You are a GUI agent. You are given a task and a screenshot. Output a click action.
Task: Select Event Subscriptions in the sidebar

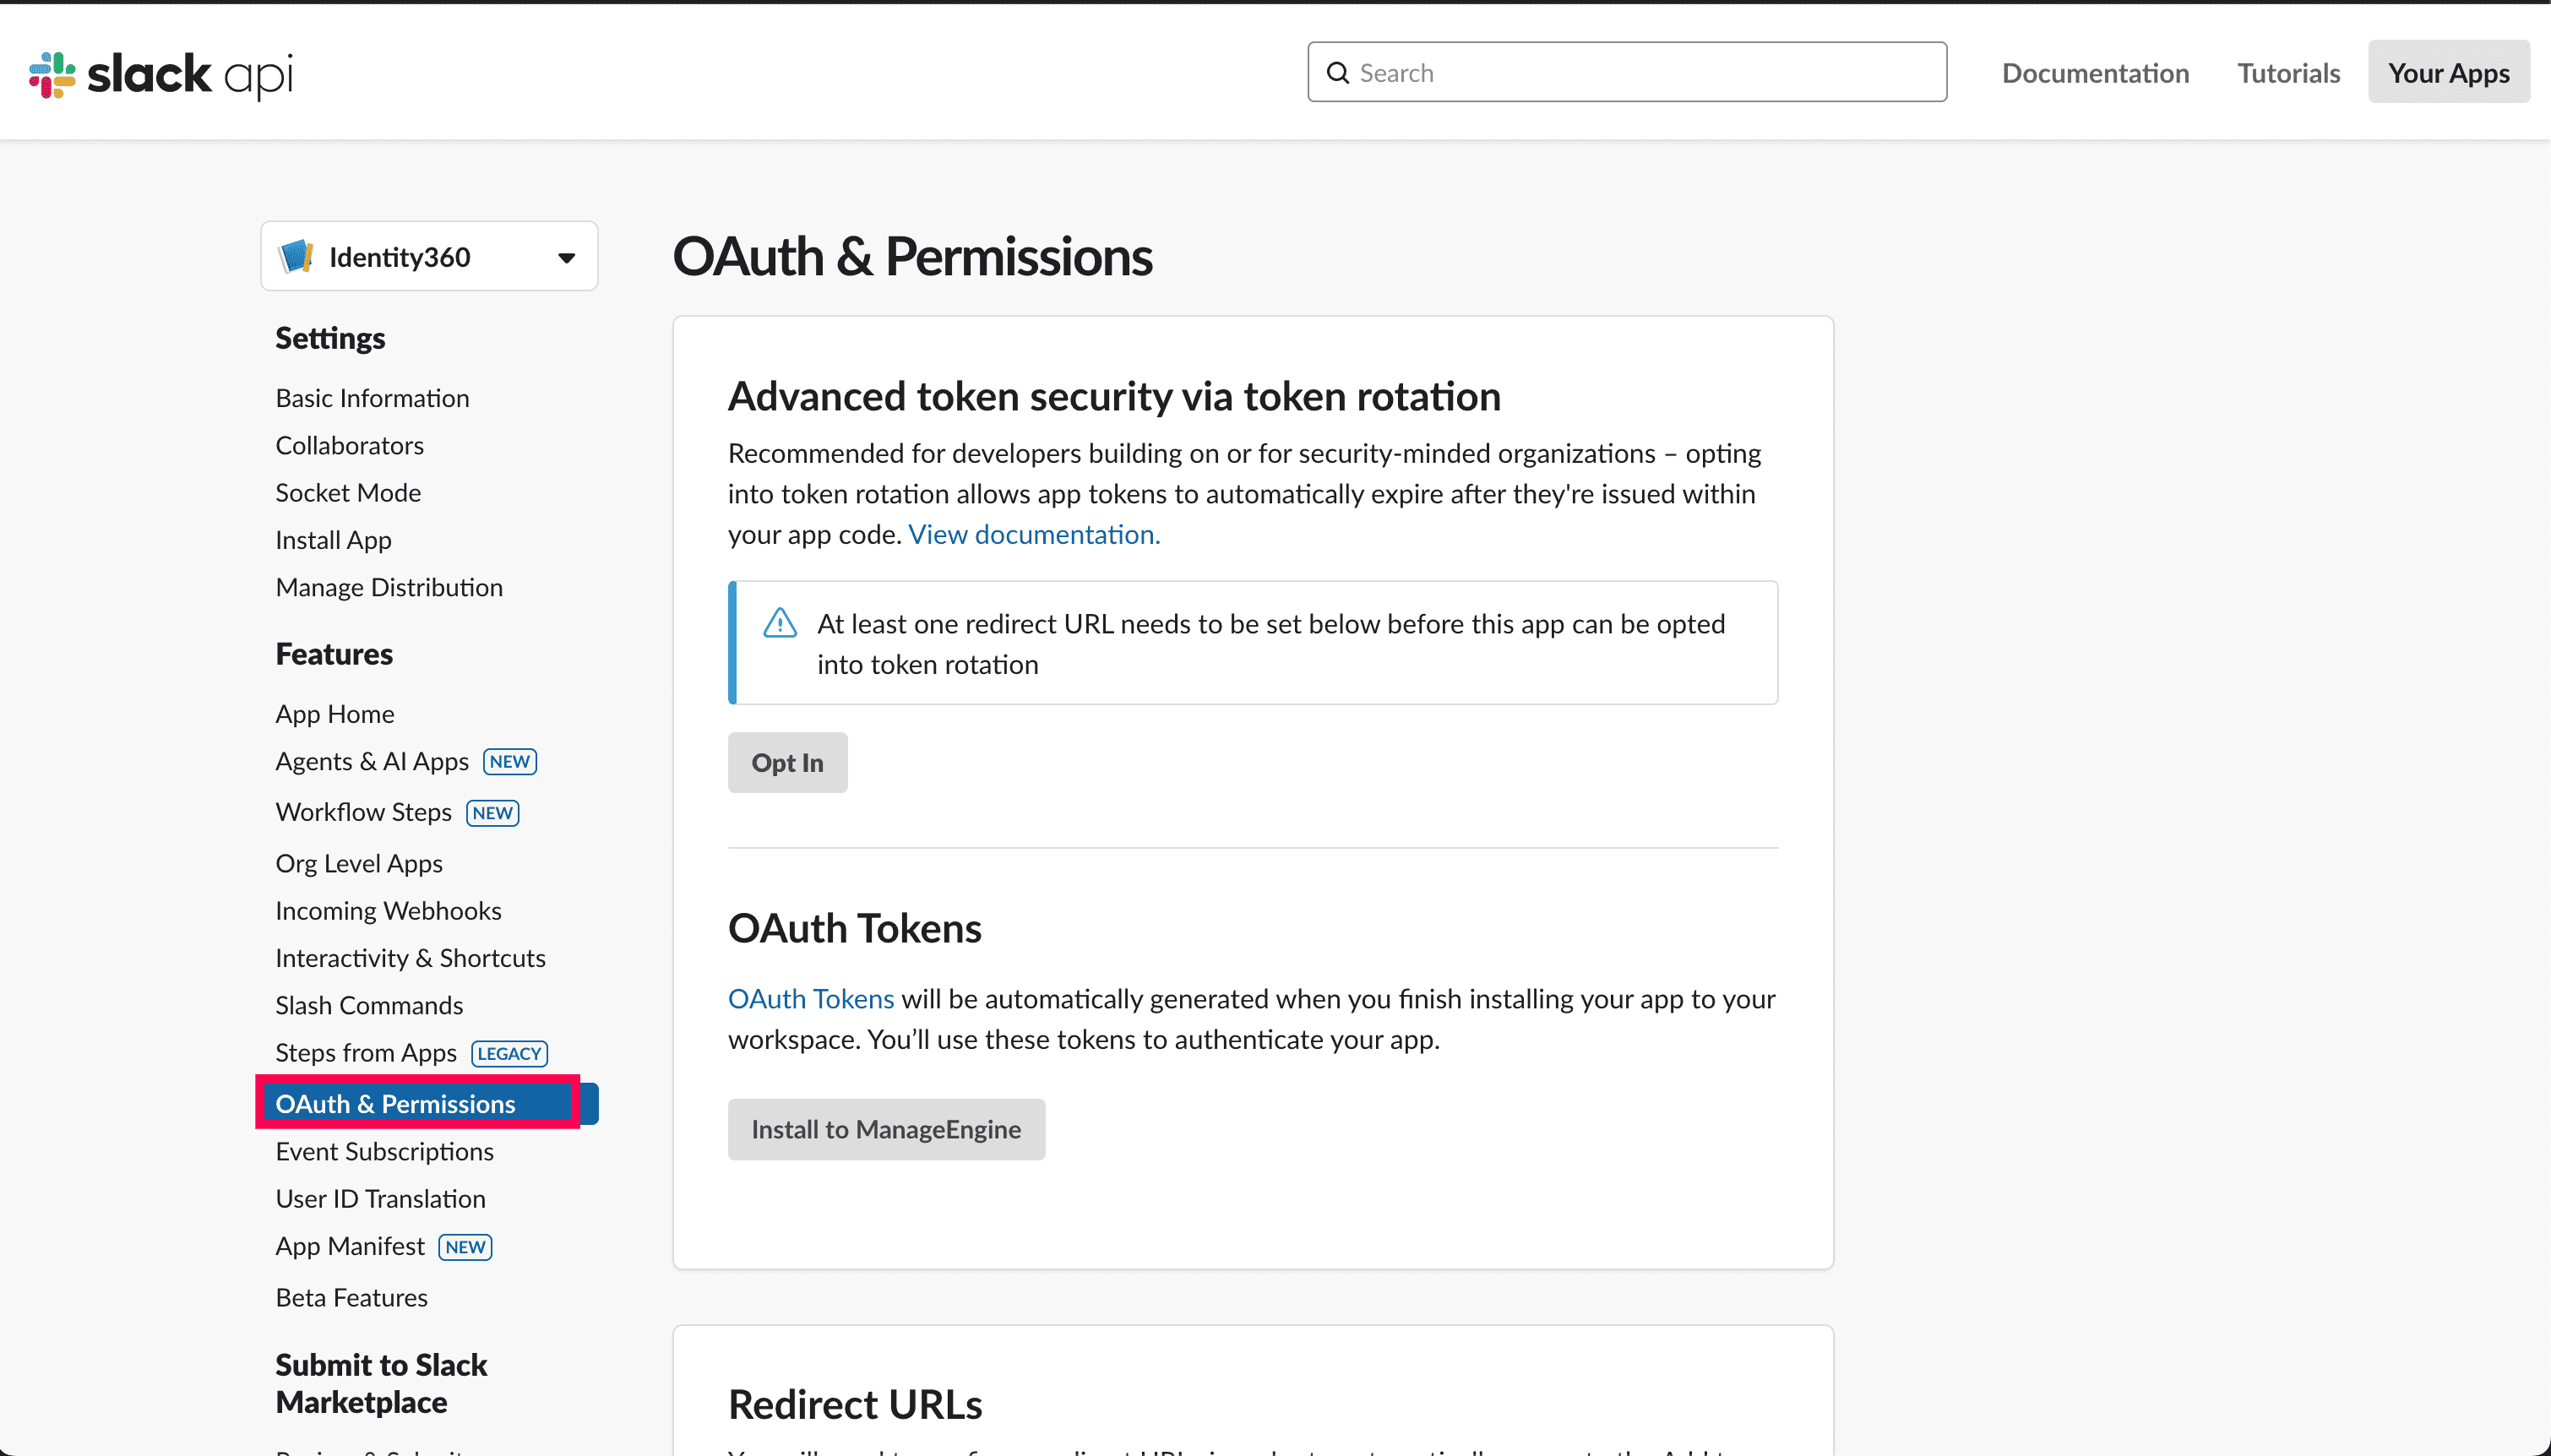pyautogui.click(x=384, y=1151)
